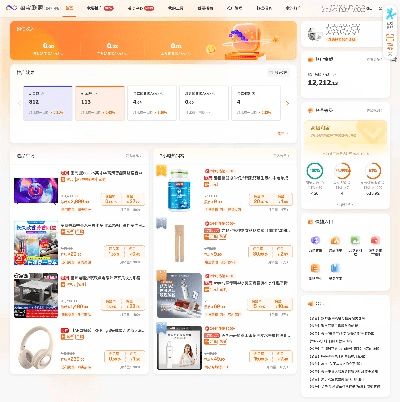Open the orange house quick-entry icon
This screenshot has width=400, height=402.
[335, 240]
